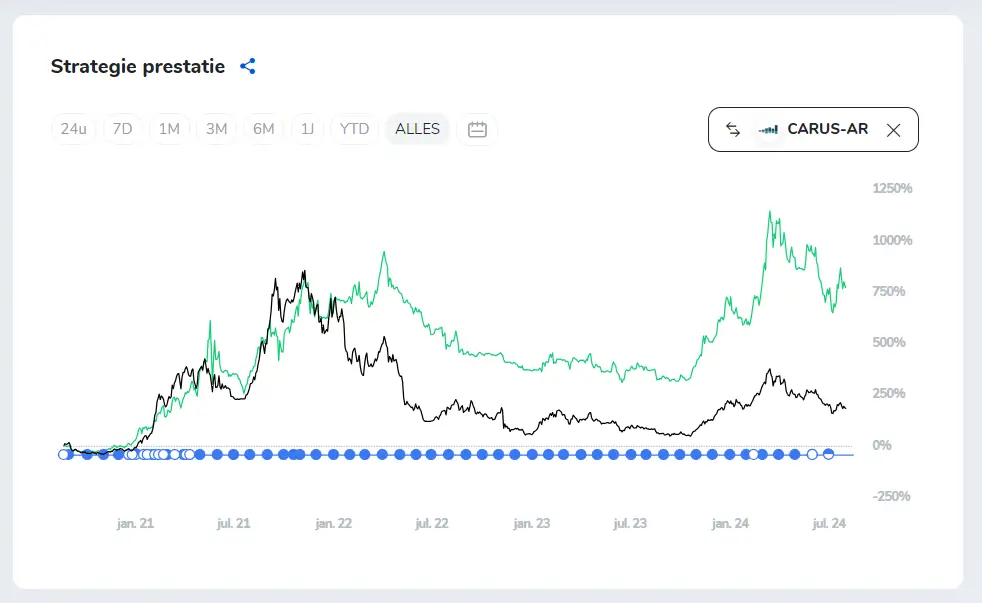Click the leftmost marker on the timeline
Image resolution: width=982 pixels, height=603 pixels.
coord(64,454)
